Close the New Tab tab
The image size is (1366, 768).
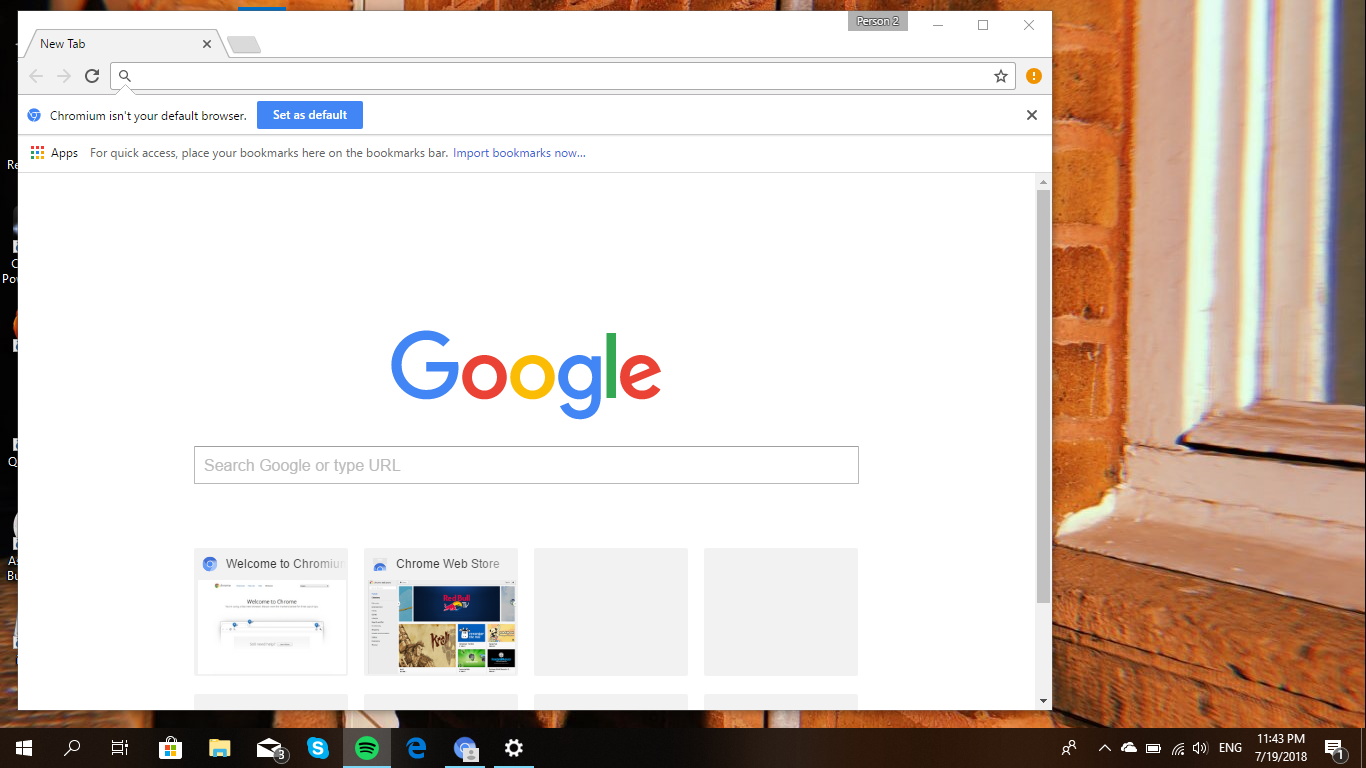[207, 44]
